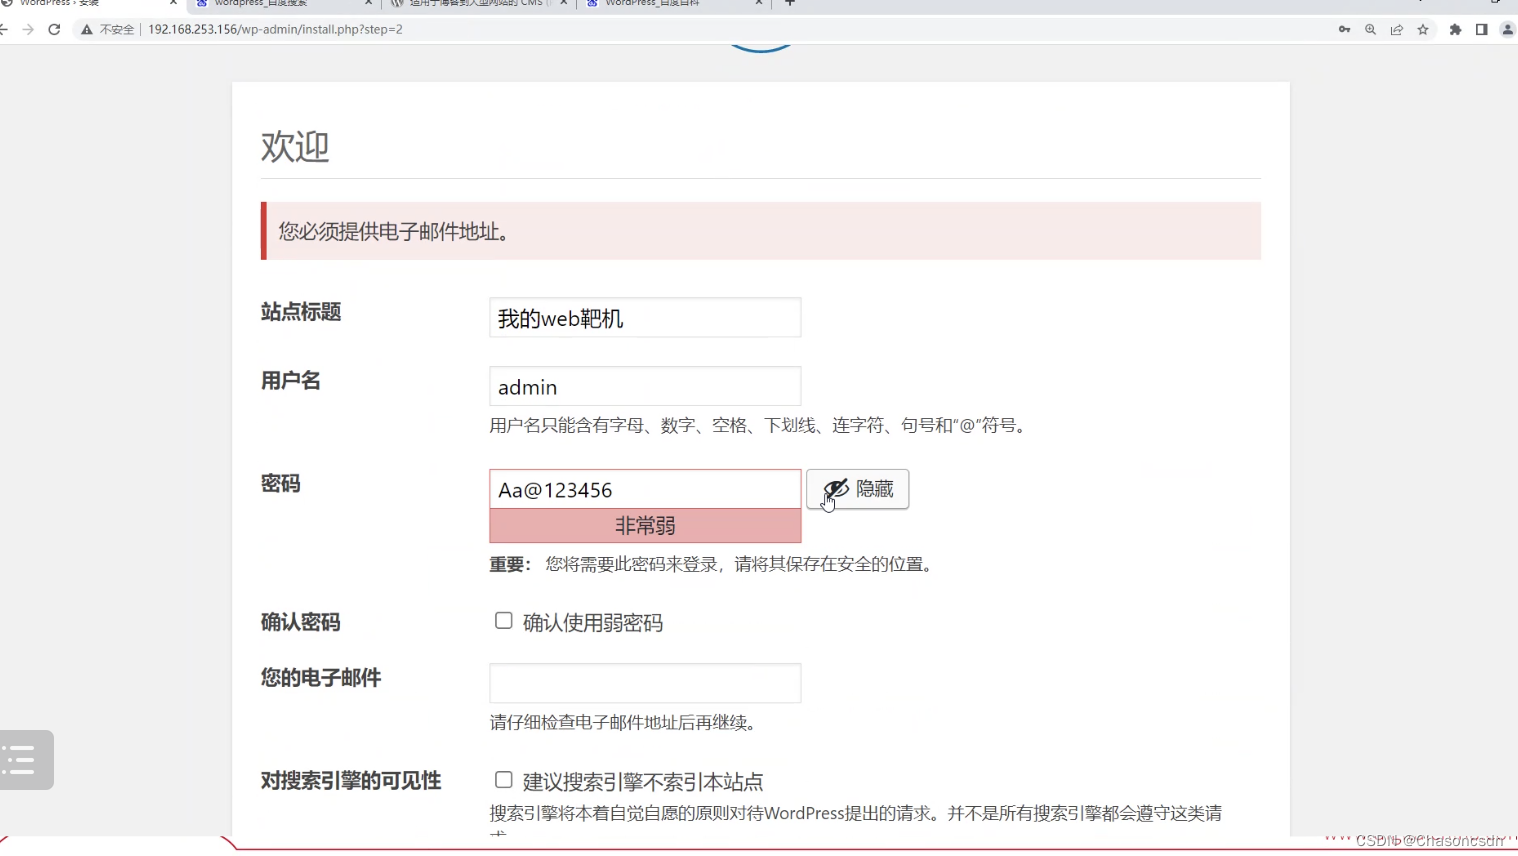Tick the 确认使用弱密码 checkbox
The width and height of the screenshot is (1518, 856).
coord(504,621)
